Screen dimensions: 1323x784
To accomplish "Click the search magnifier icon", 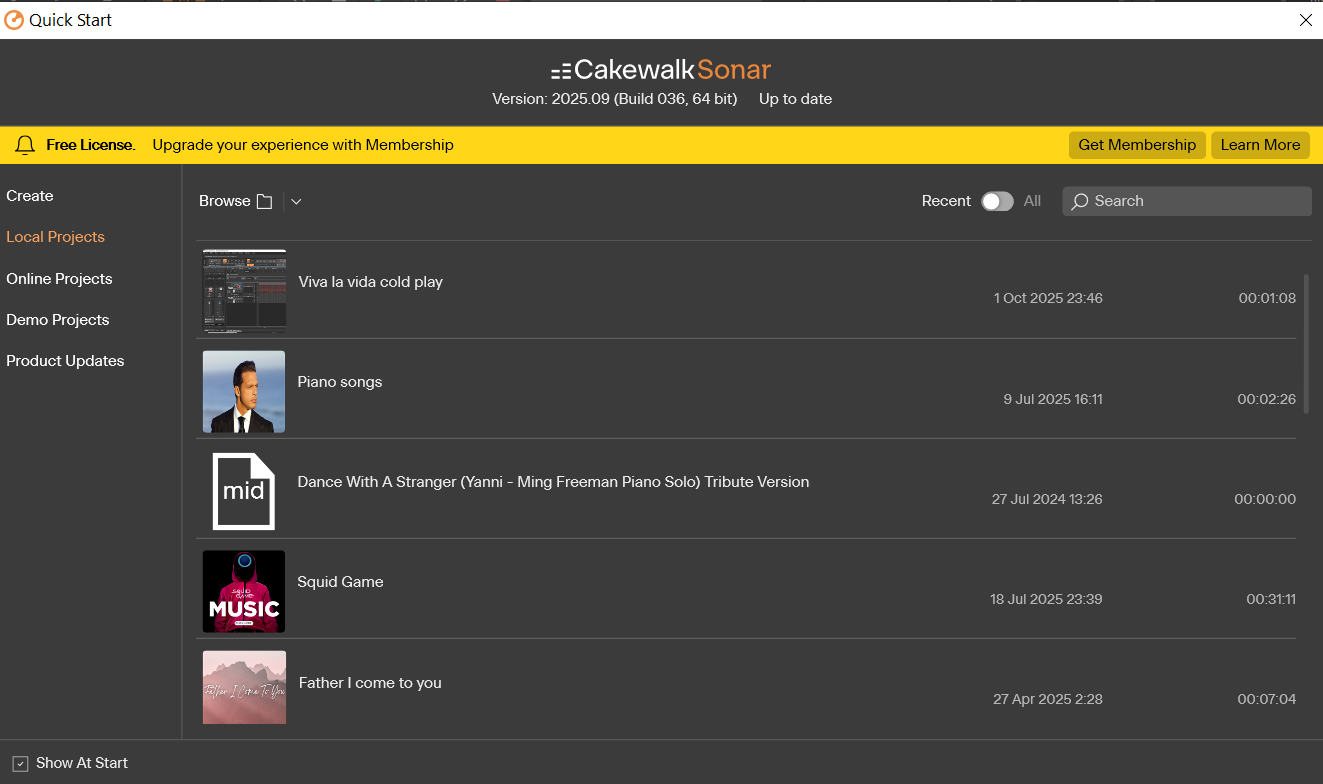I will point(1079,201).
